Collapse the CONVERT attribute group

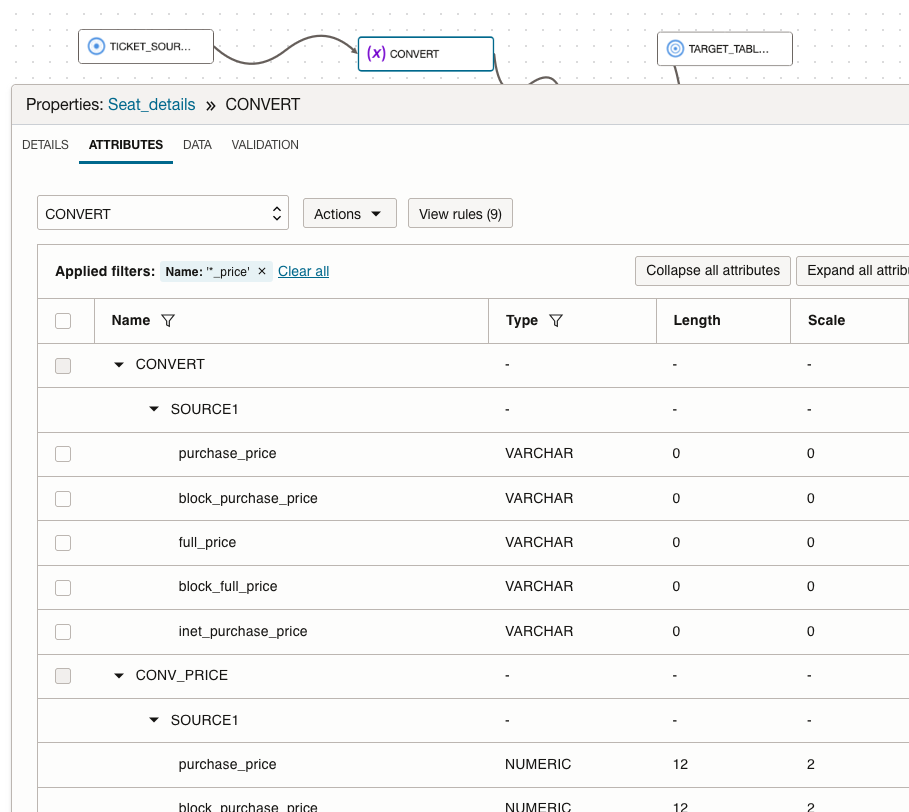click(118, 364)
